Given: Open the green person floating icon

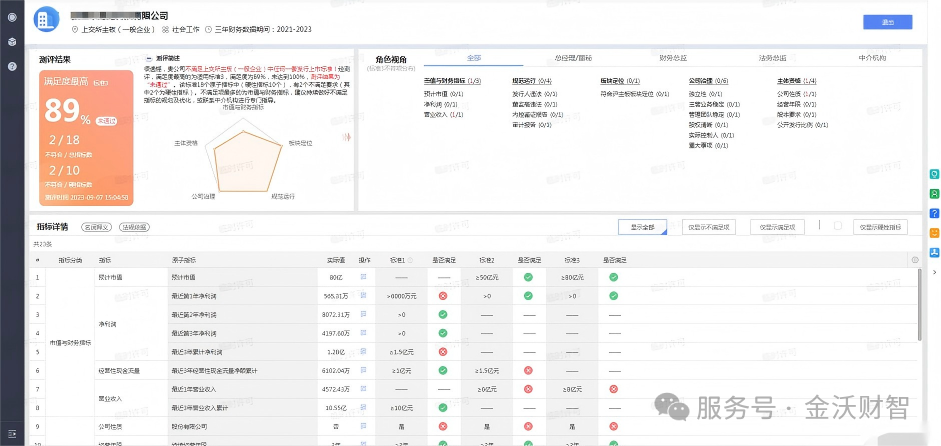Looking at the screenshot, I should [934, 194].
